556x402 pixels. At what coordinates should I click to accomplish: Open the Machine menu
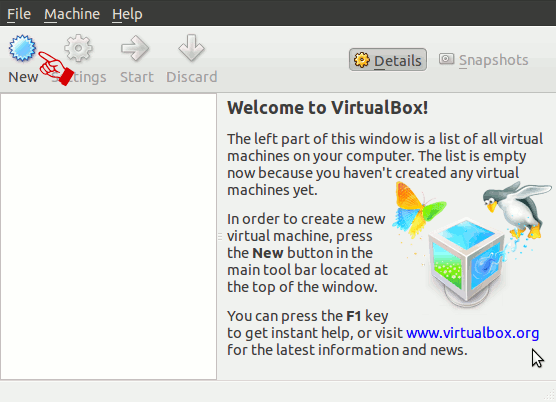pos(72,14)
